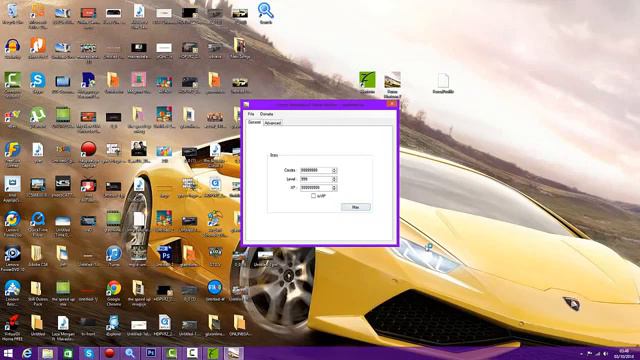Click the Credits field spinner arrows
Image resolution: width=640 pixels, height=360 pixels.
pyautogui.click(x=334, y=170)
